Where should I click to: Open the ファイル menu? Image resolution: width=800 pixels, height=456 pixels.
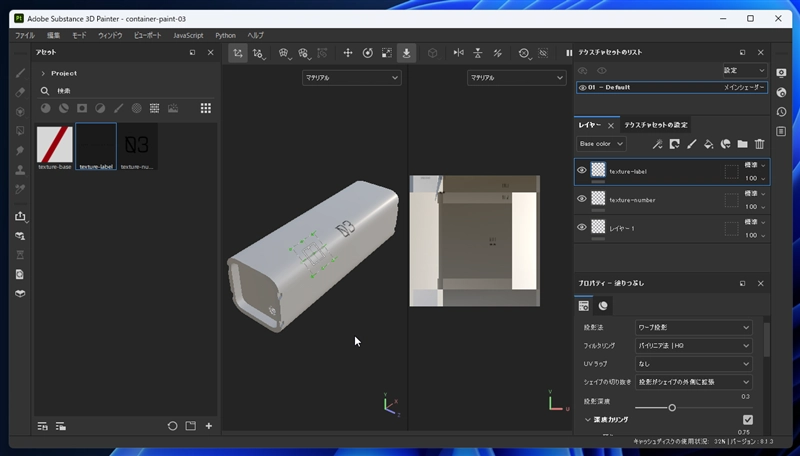pos(24,35)
